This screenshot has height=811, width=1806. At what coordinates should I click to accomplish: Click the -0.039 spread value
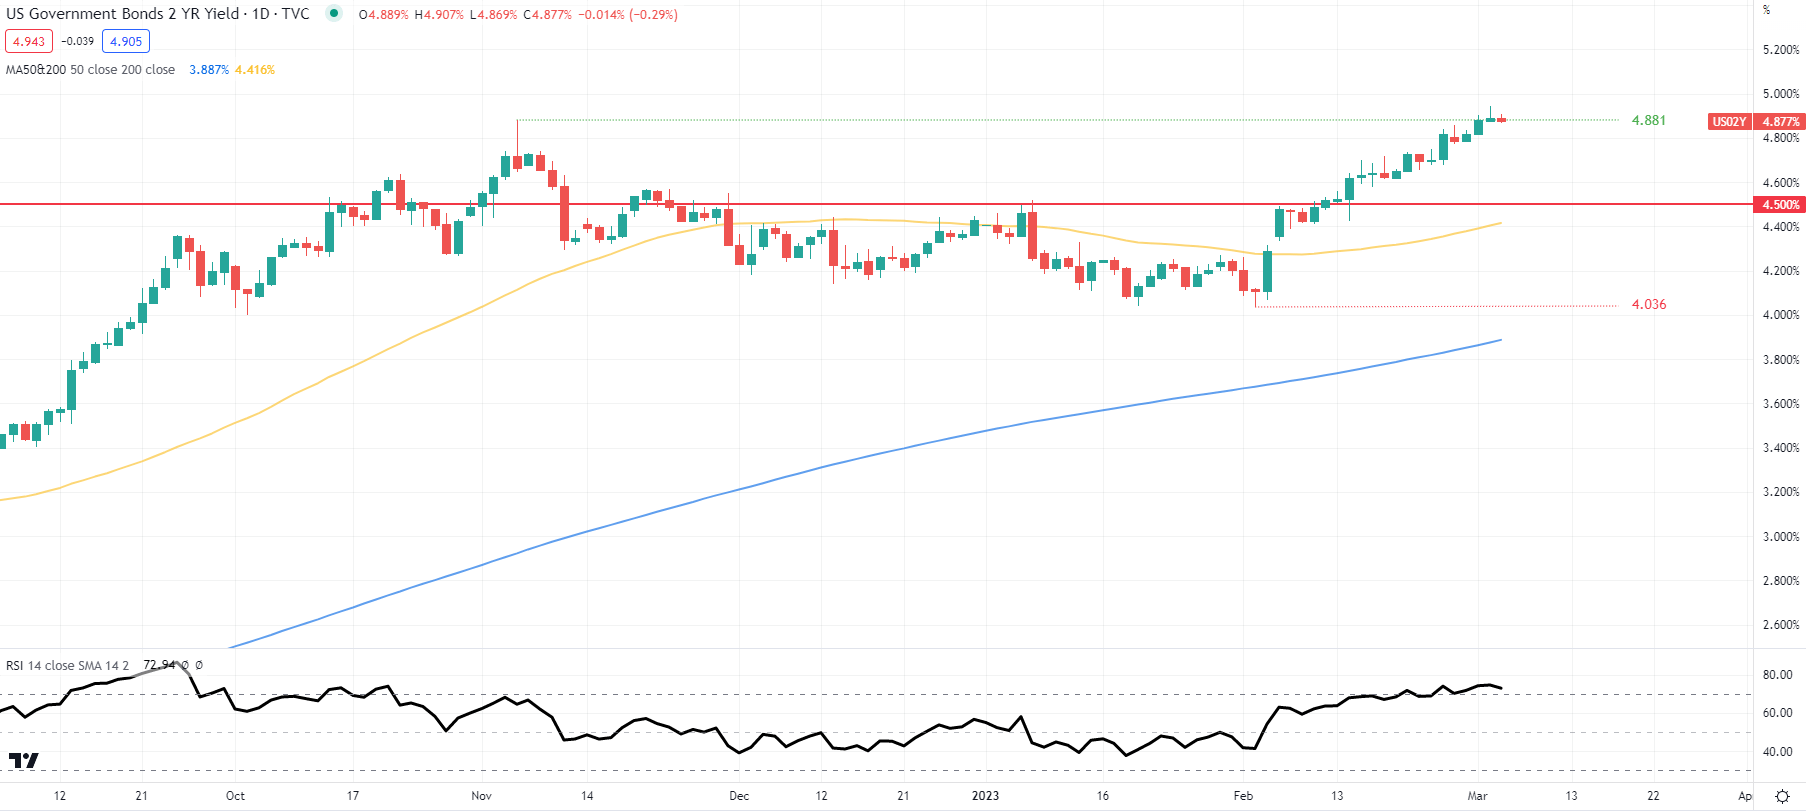pos(78,41)
